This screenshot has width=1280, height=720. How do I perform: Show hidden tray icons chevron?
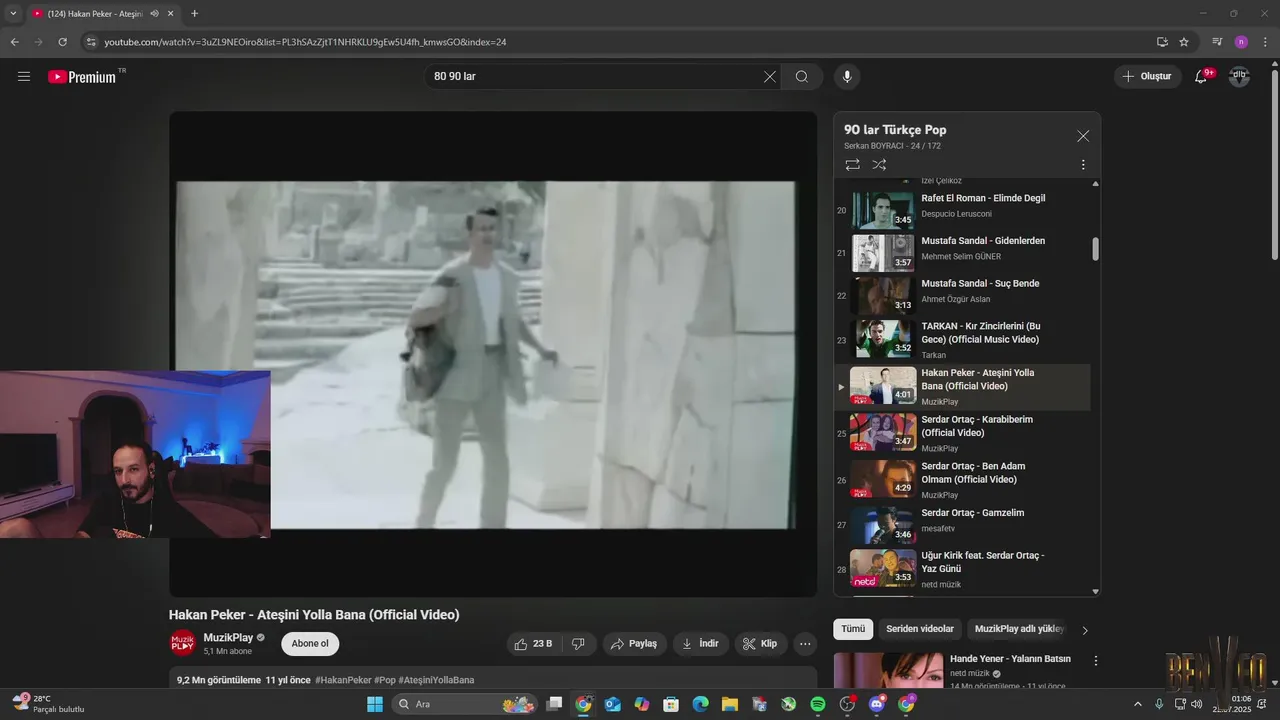[1138, 704]
